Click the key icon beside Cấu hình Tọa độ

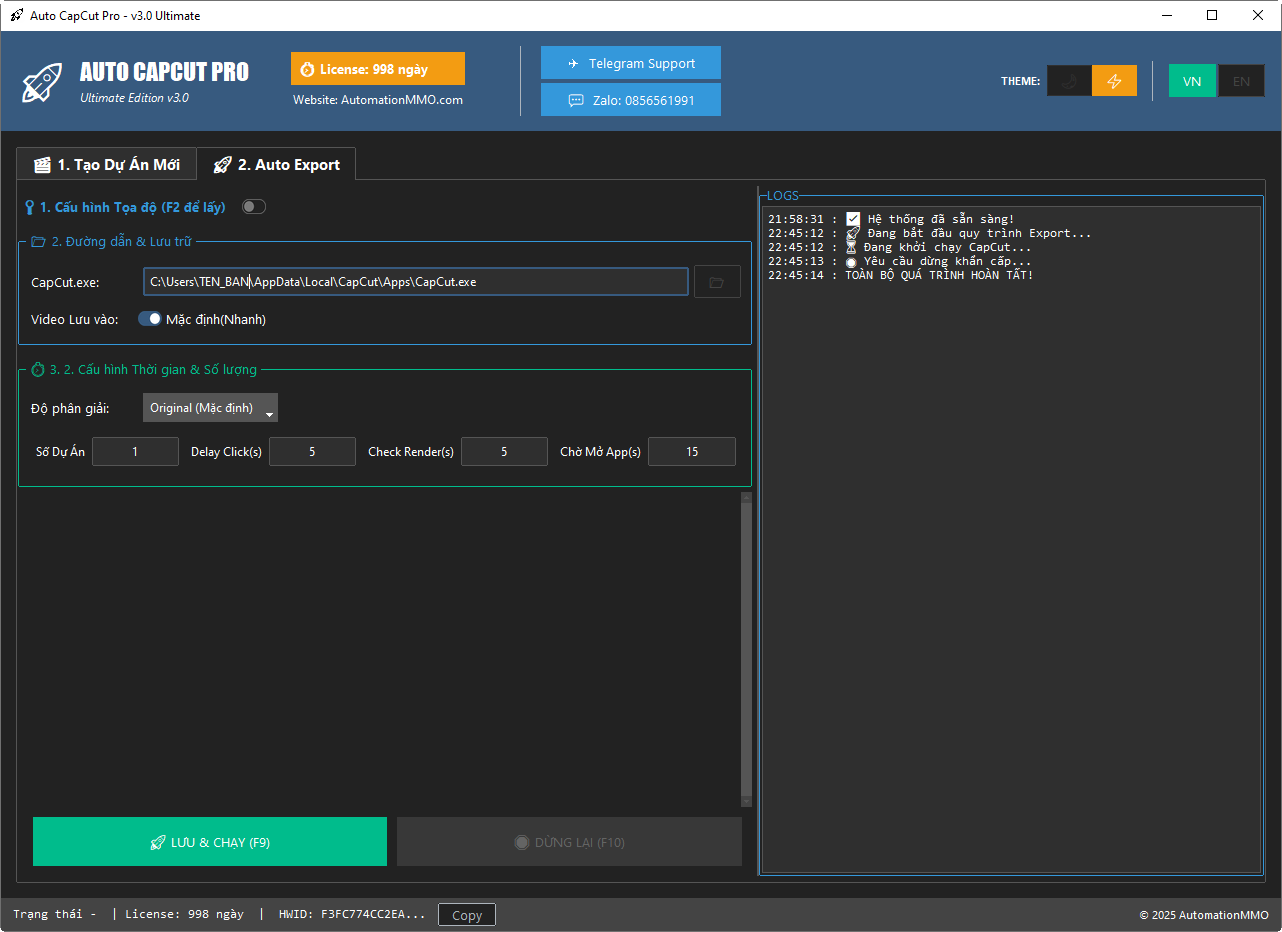pyautogui.click(x=29, y=207)
